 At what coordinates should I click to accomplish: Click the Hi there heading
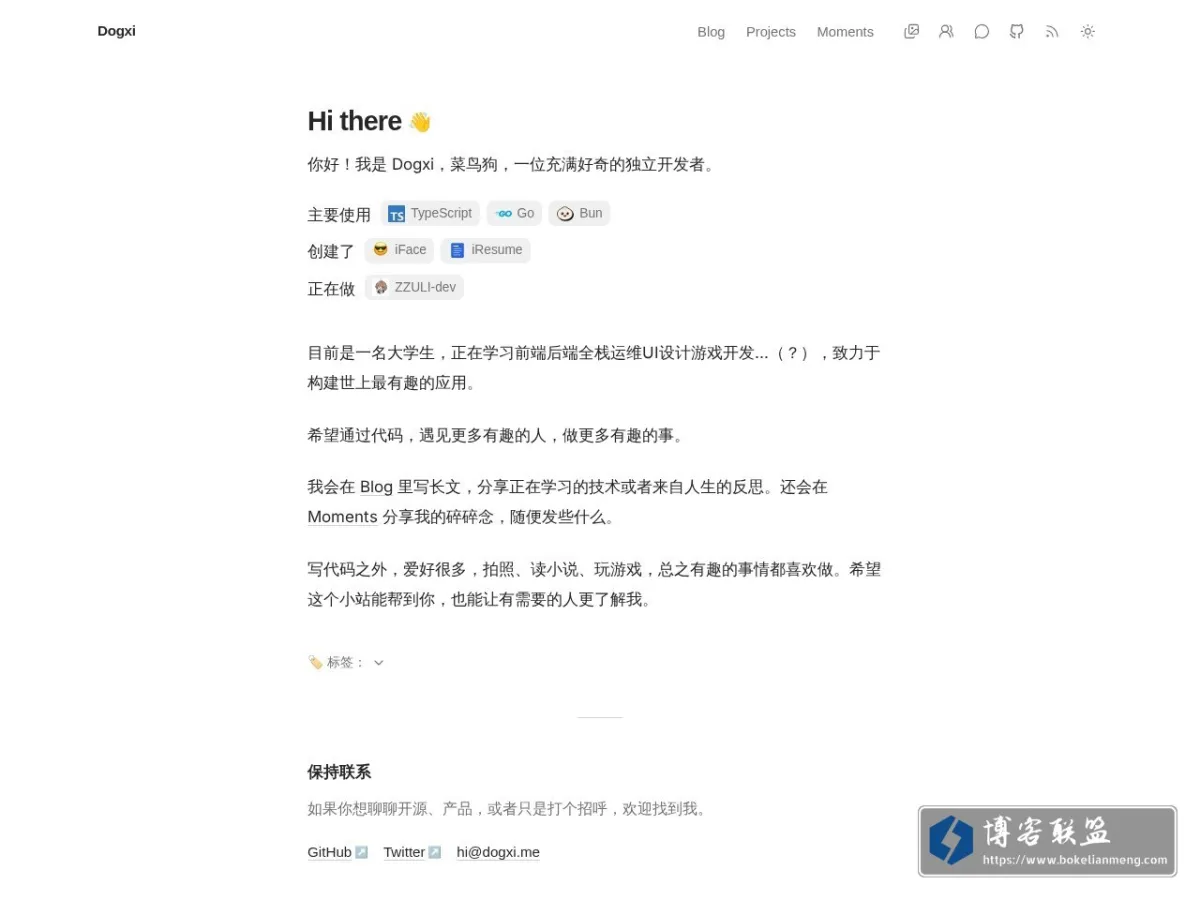369,121
